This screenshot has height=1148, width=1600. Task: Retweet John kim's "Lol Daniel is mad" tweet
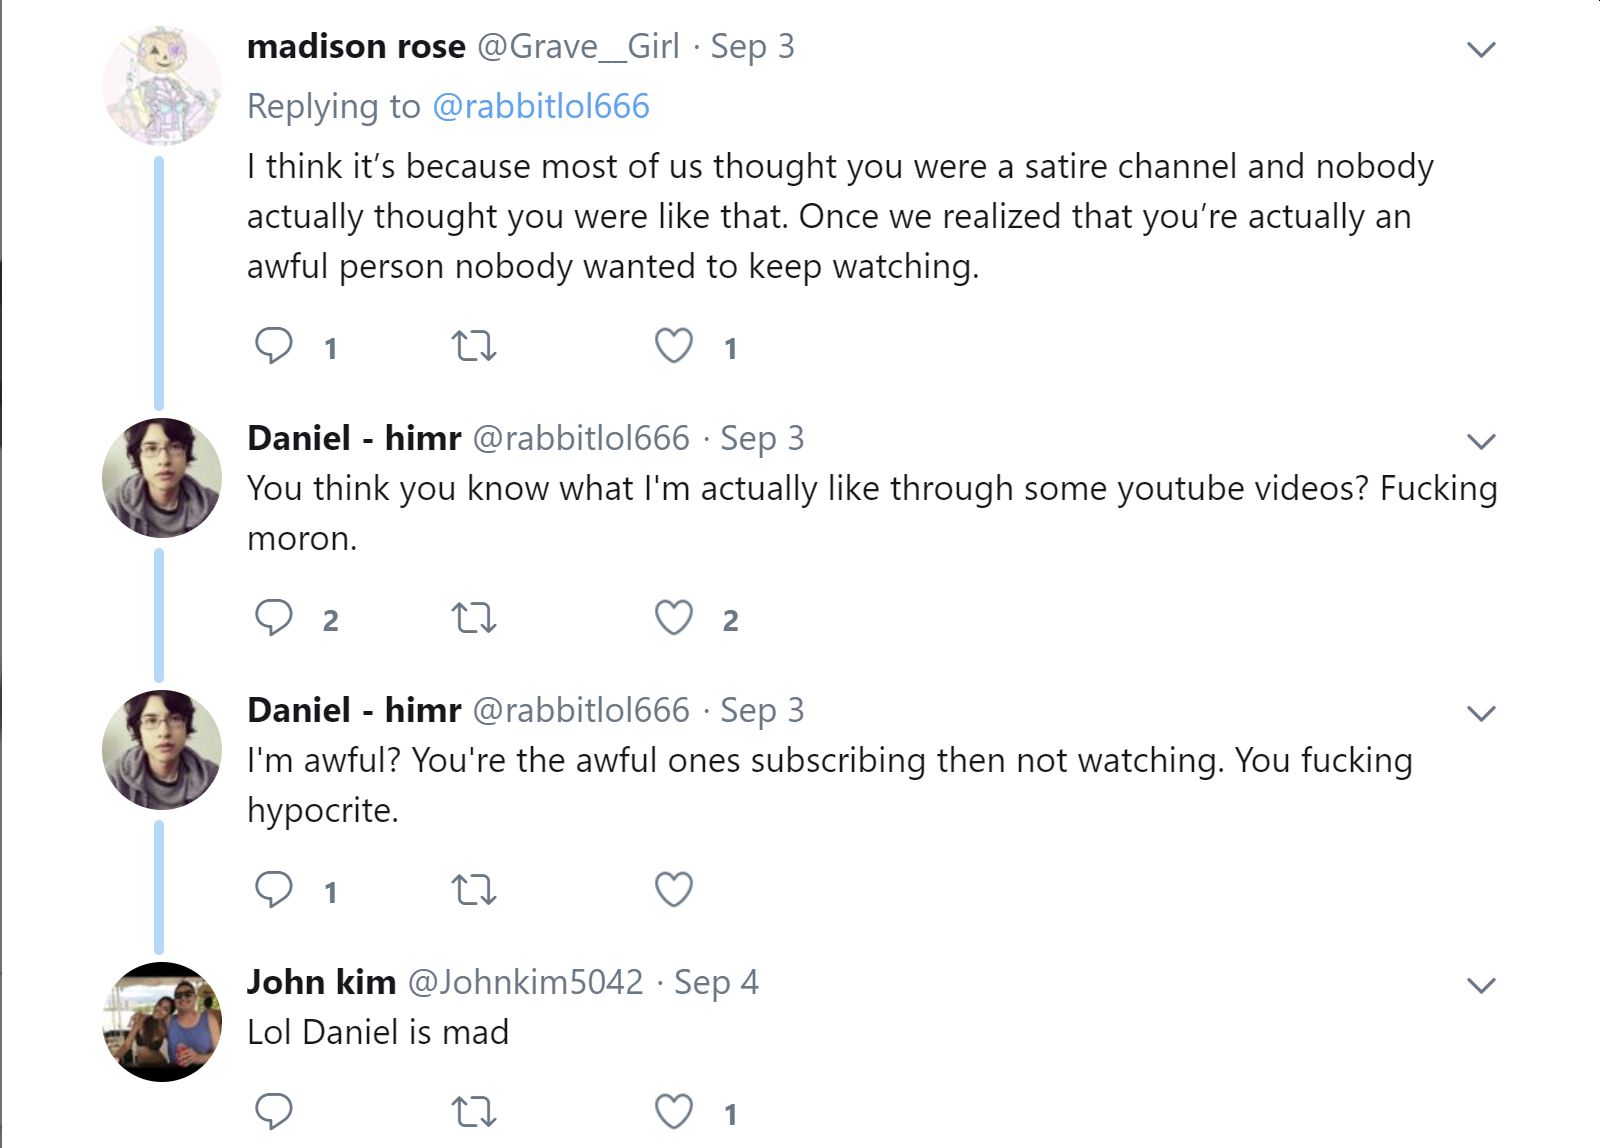pos(474,1111)
